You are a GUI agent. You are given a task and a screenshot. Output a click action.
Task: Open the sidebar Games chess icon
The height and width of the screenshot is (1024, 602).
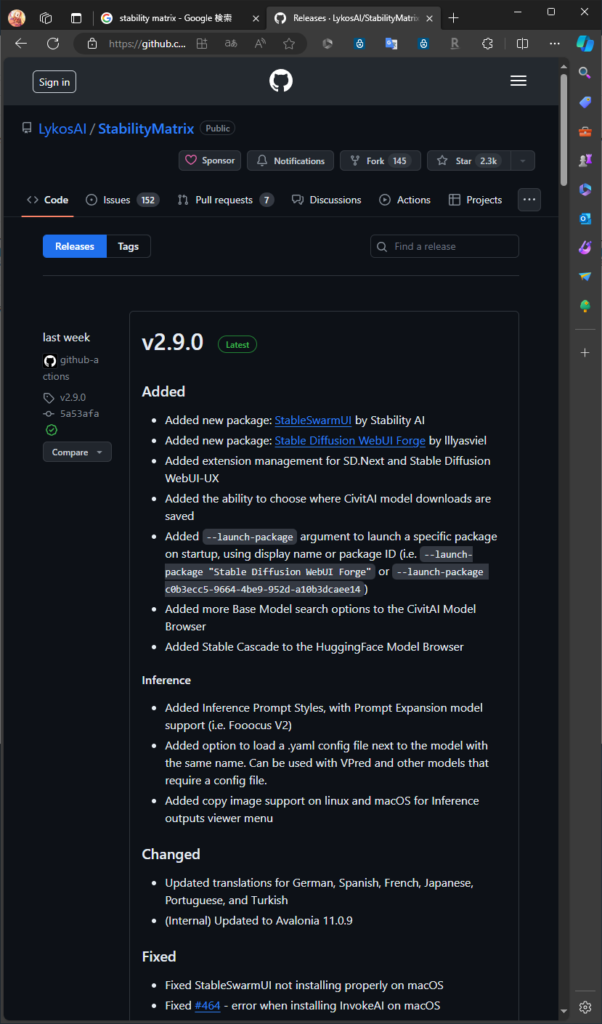click(585, 159)
